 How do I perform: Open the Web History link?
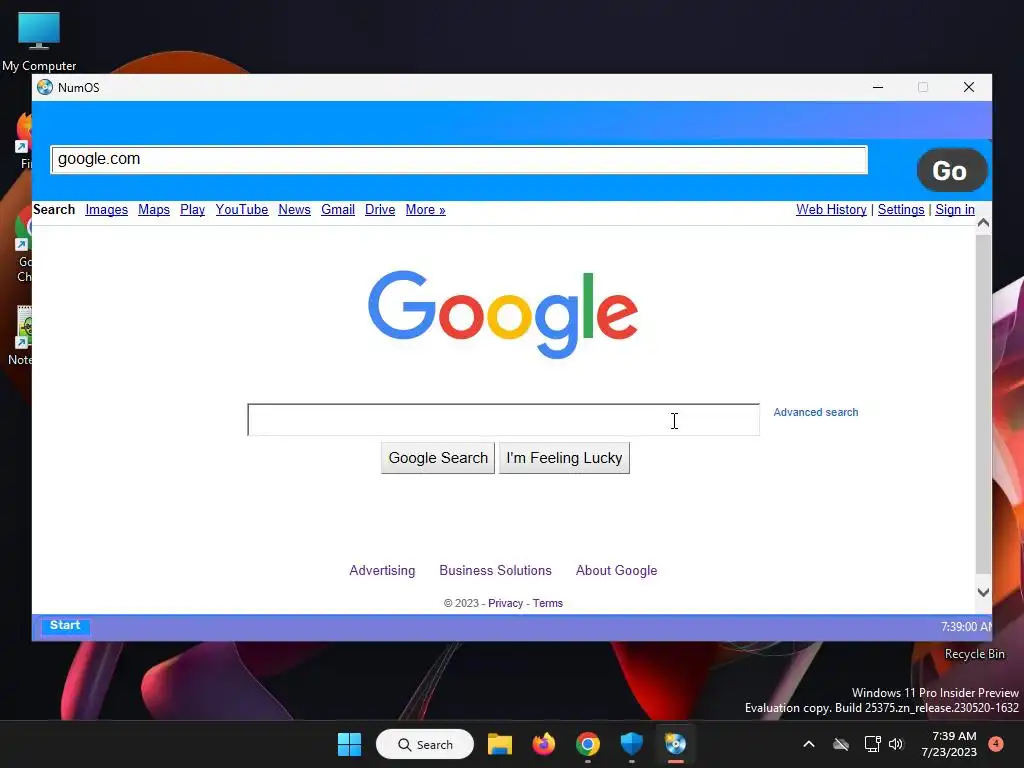pos(831,210)
